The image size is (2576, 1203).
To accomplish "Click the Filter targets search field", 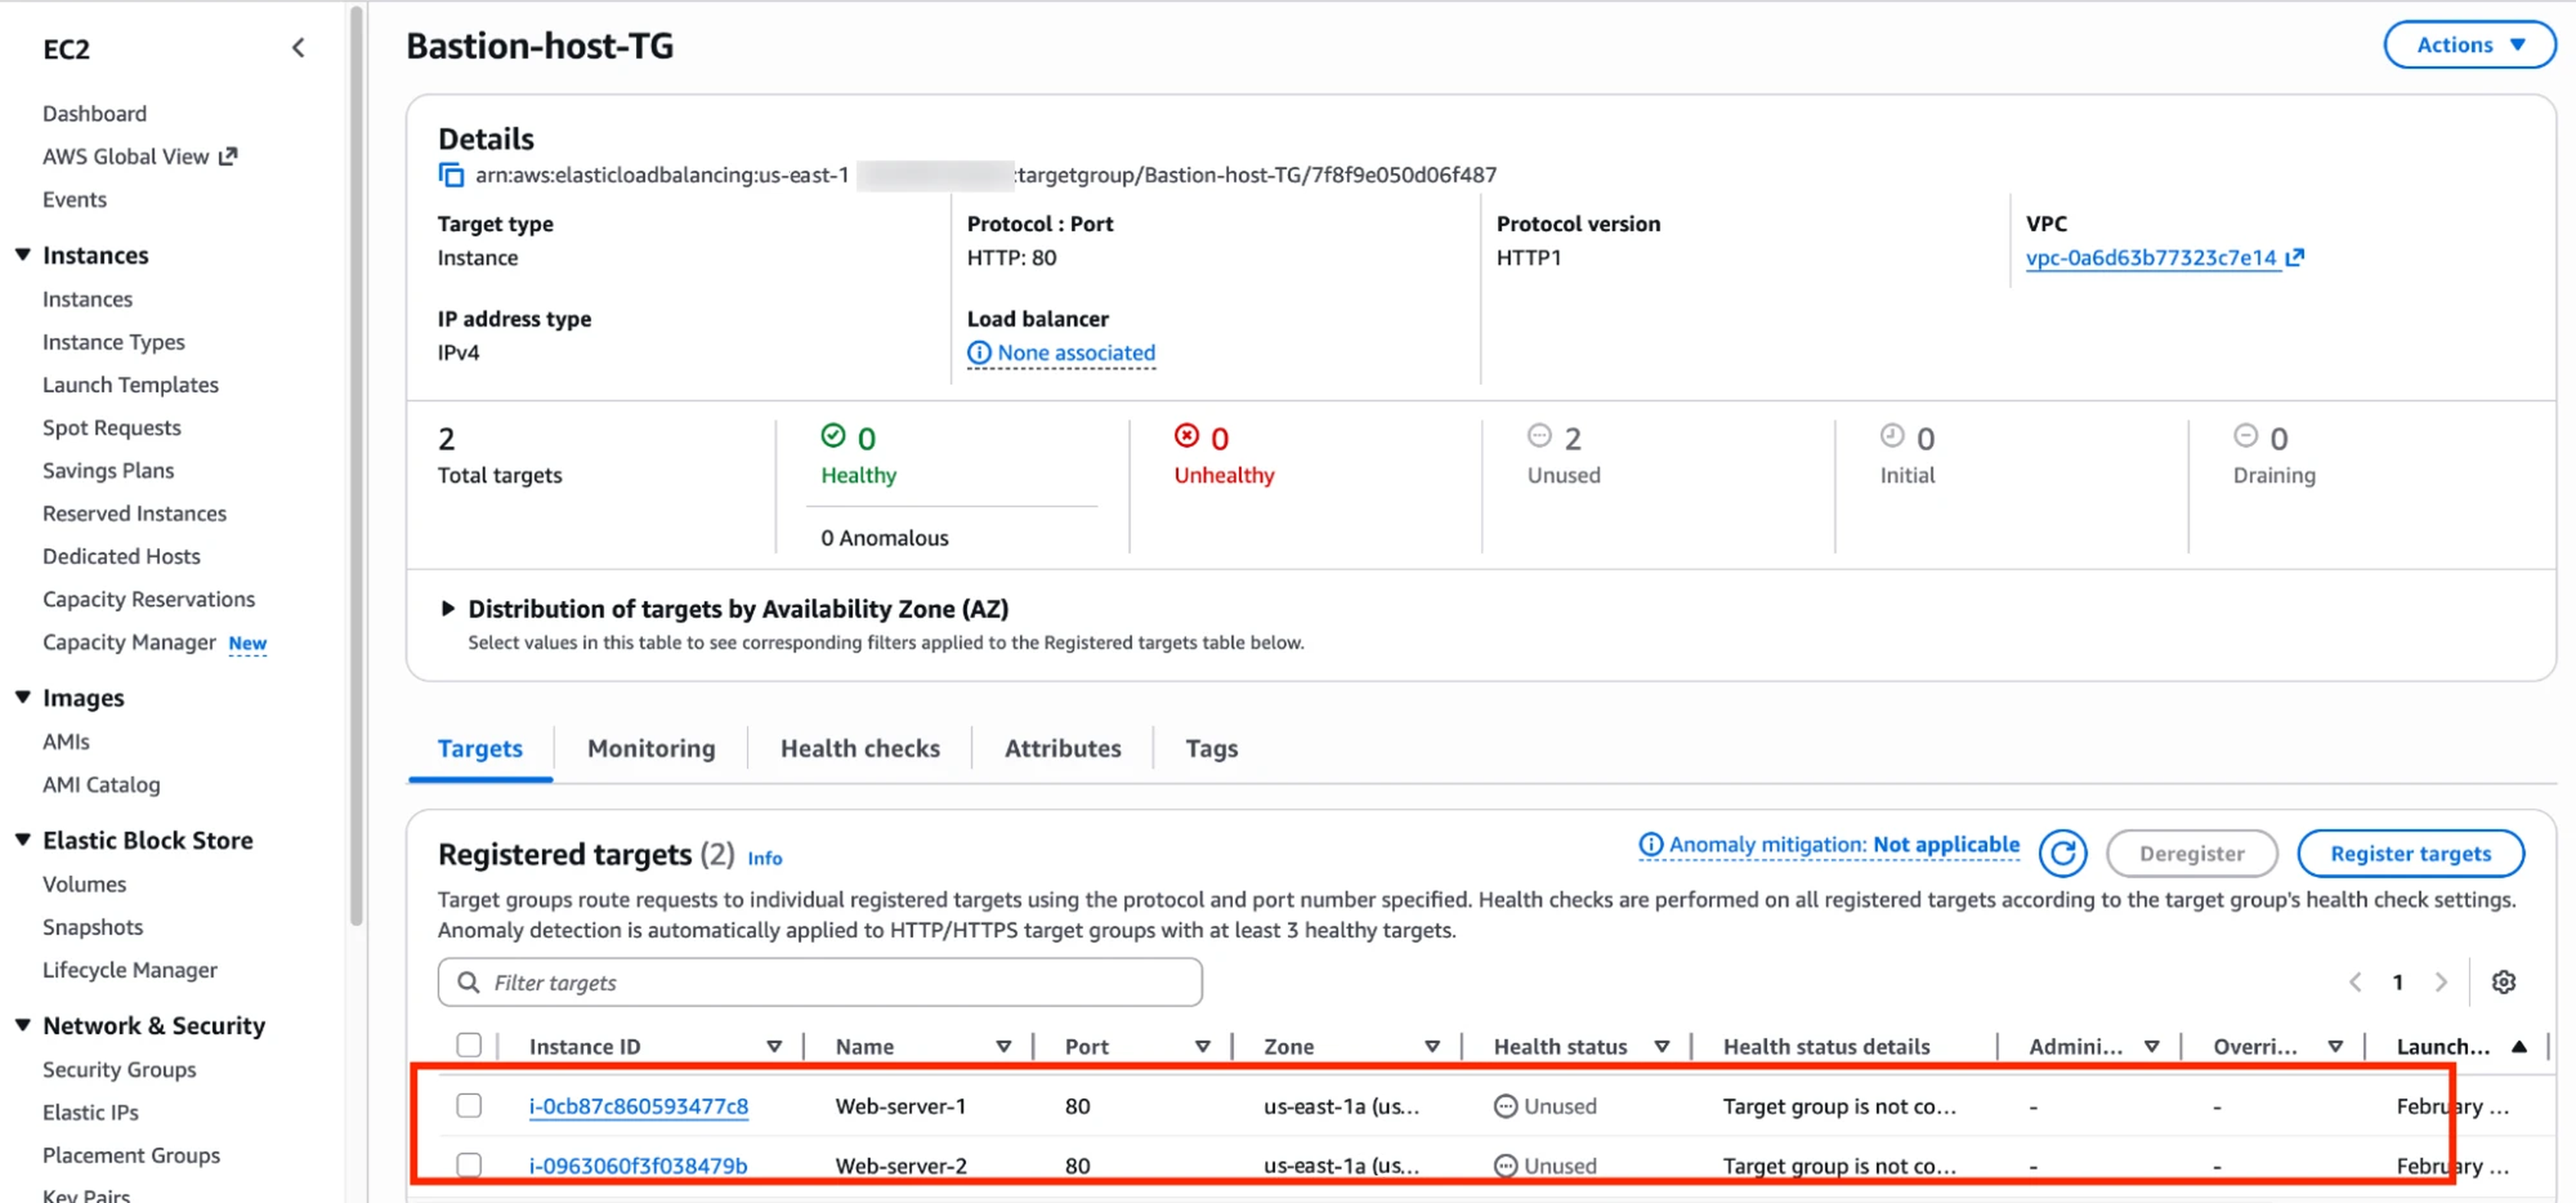I will tap(820, 982).
